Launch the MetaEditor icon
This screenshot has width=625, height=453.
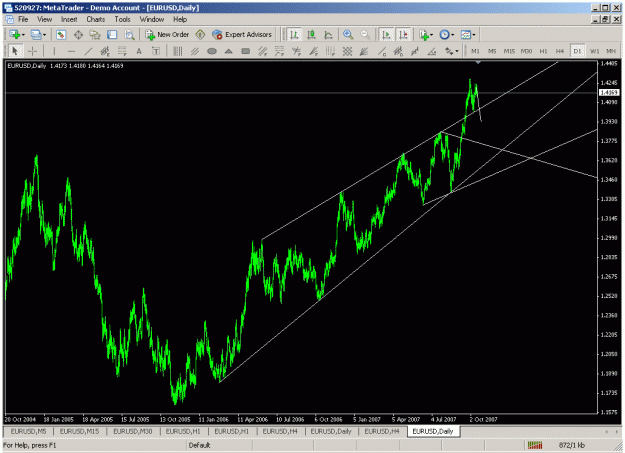[200, 35]
